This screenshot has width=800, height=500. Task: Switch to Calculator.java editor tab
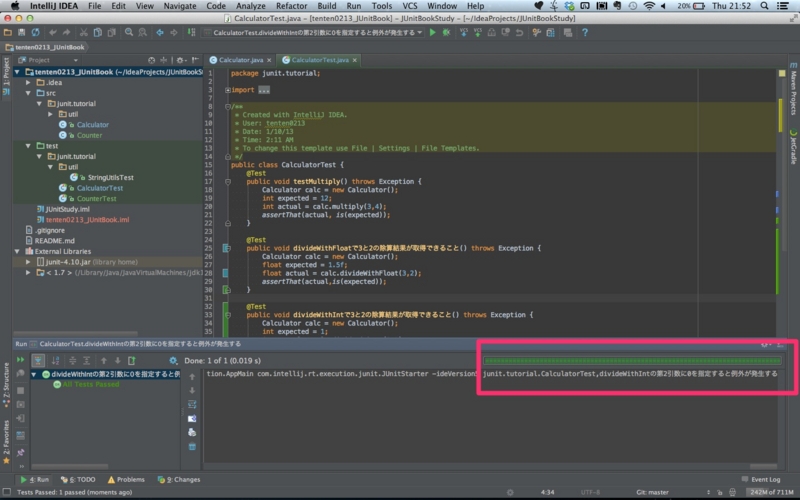point(240,60)
